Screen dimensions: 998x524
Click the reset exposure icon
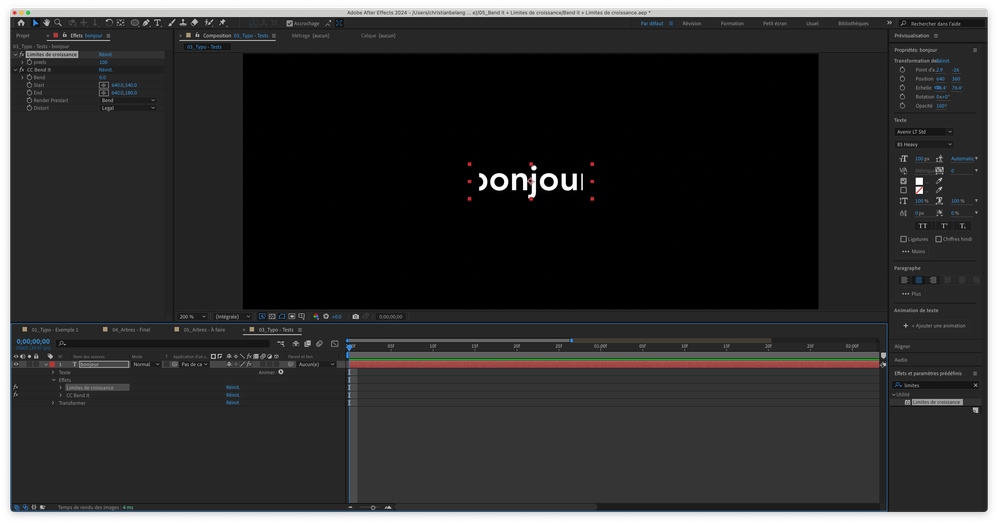tap(326, 316)
